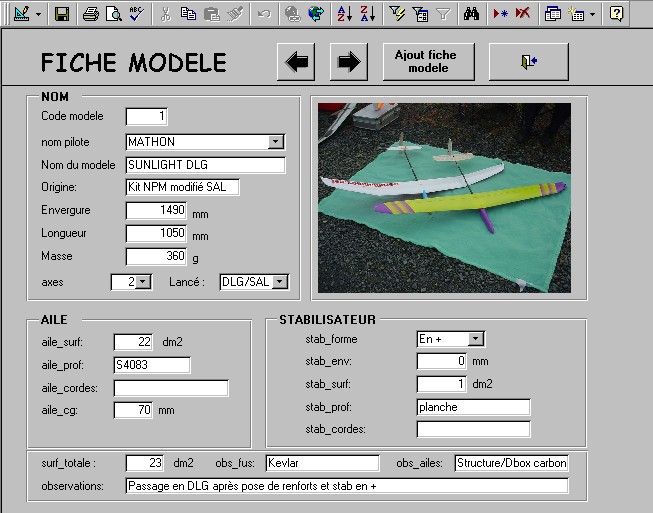The height and width of the screenshot is (513, 653).
Task: Click the Cut scissors icon
Action: click(165, 14)
